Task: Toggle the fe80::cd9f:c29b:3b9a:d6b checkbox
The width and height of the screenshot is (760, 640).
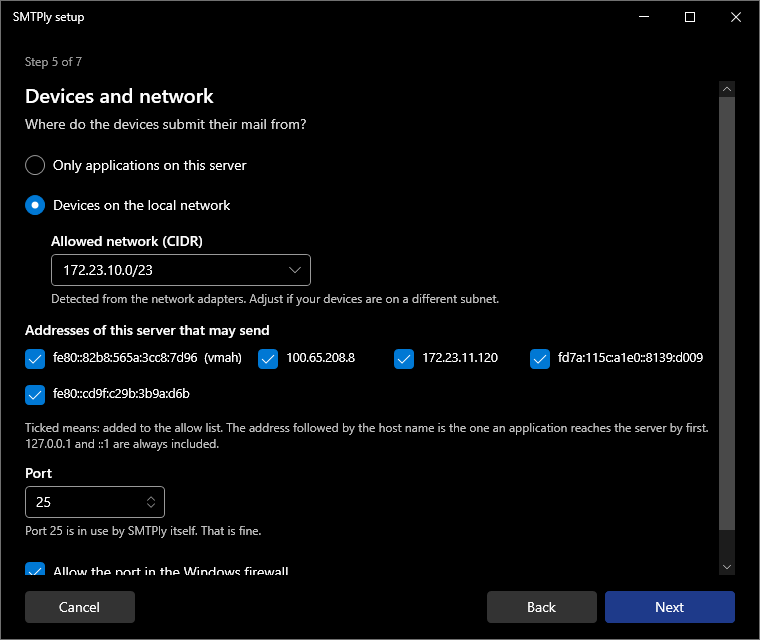Action: coord(35,395)
